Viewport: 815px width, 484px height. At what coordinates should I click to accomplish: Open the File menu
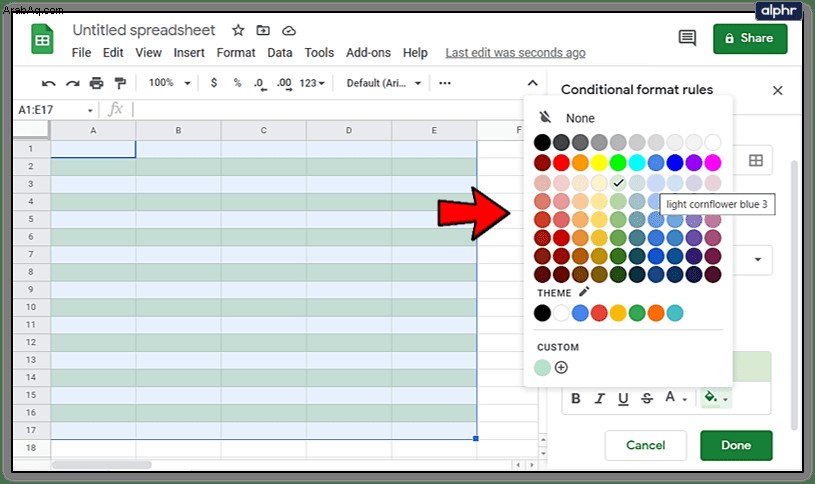(x=81, y=53)
